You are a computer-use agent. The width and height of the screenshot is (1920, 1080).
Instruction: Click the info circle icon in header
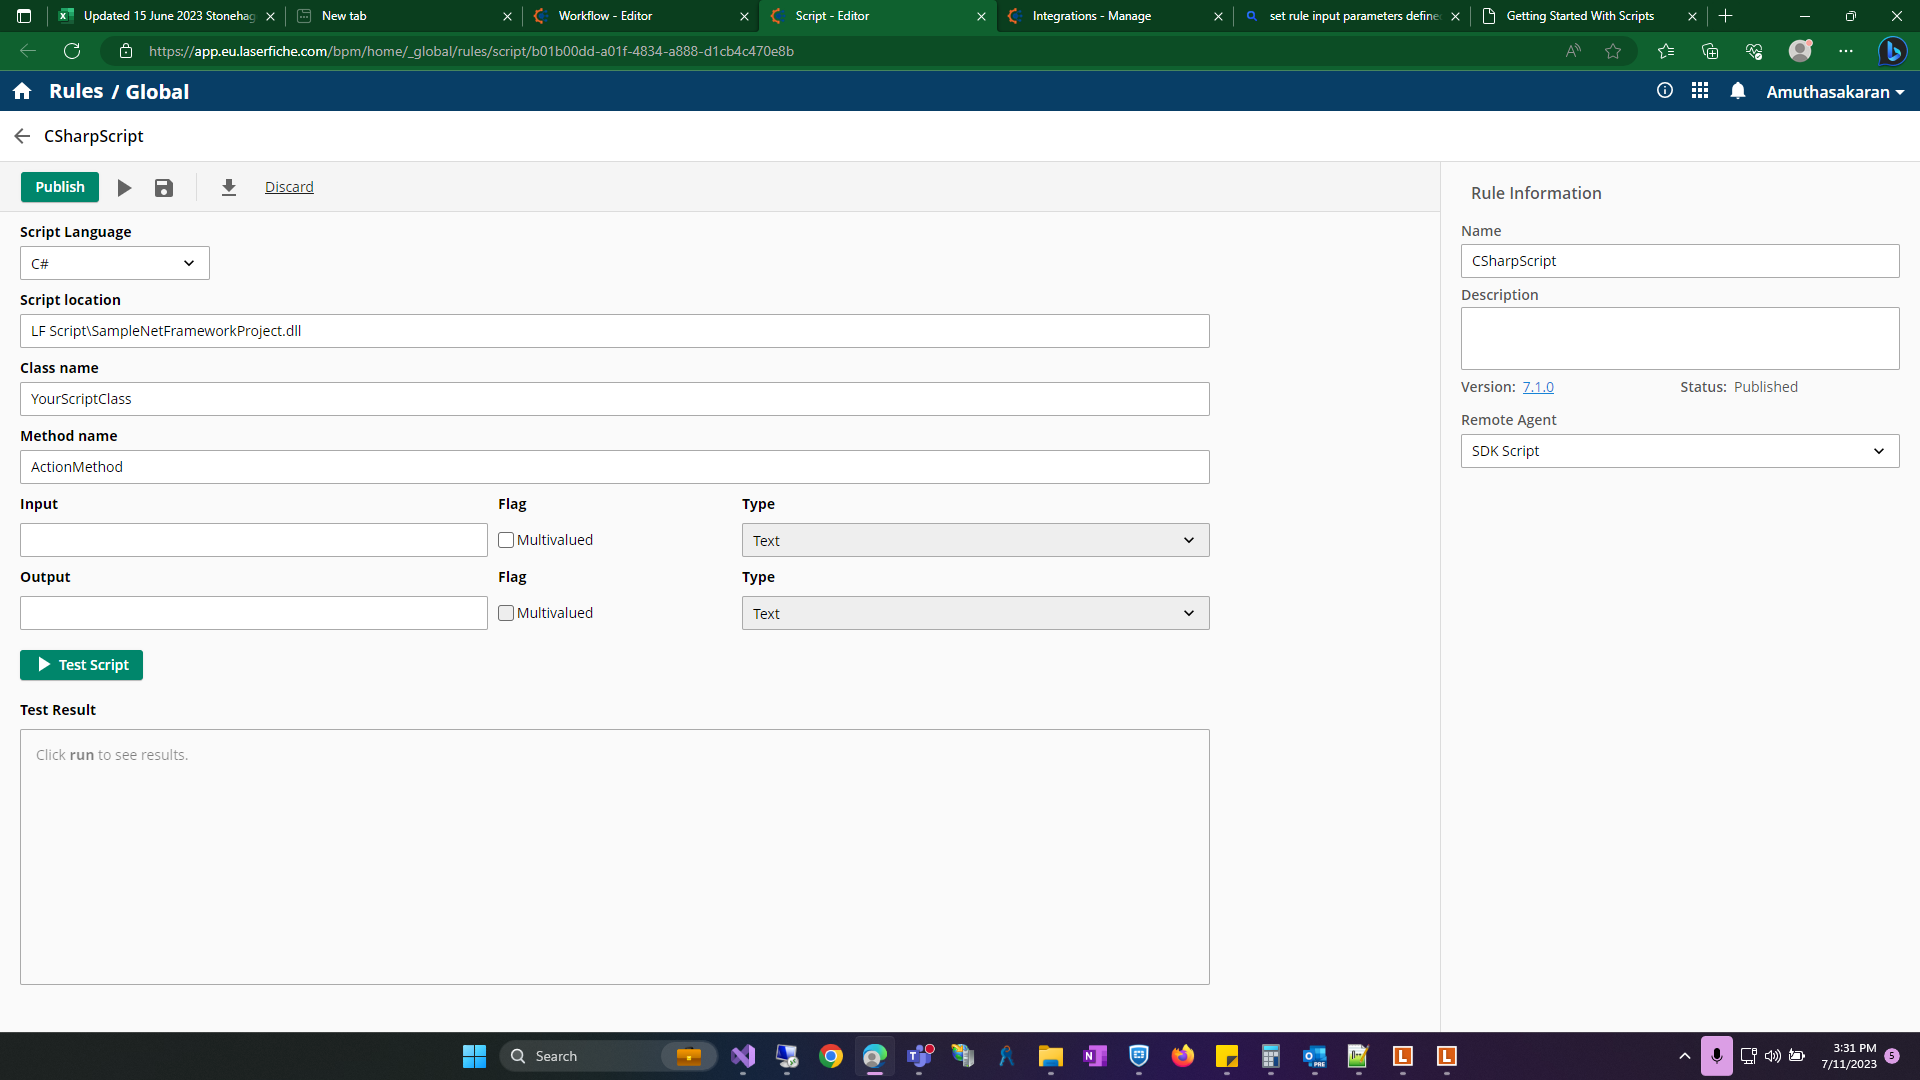click(x=1665, y=91)
